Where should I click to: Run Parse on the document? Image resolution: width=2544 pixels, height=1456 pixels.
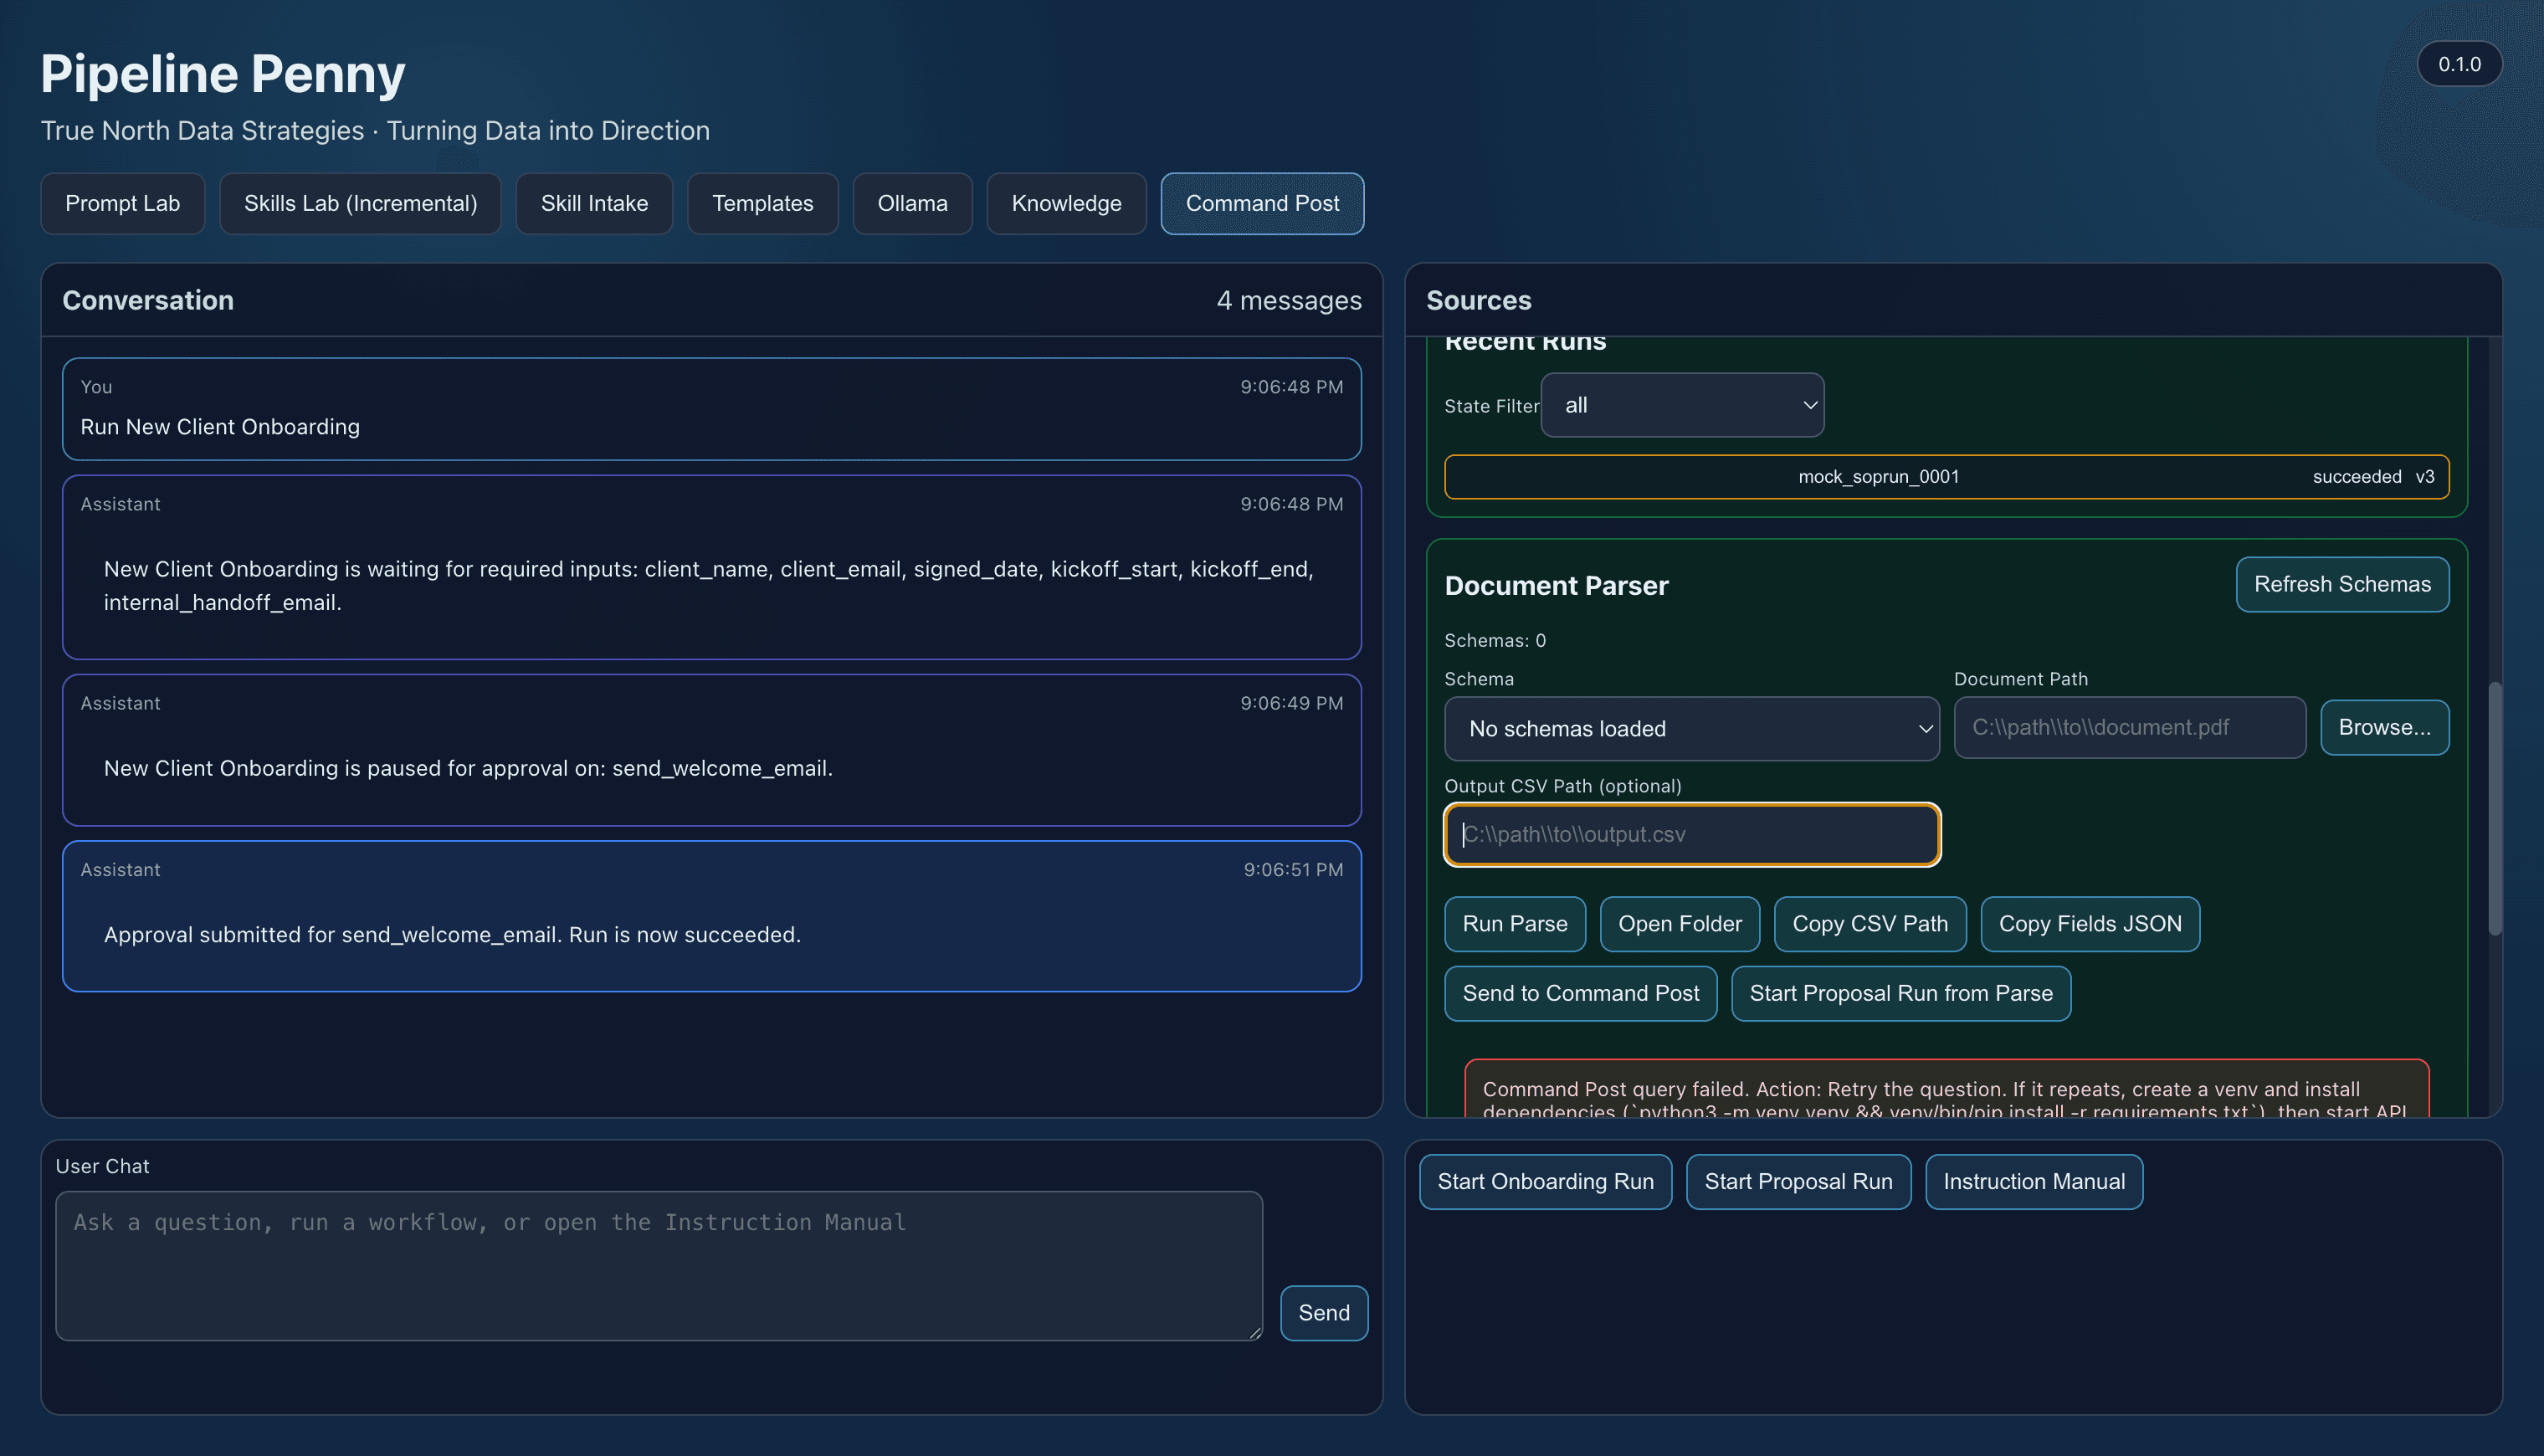point(1514,923)
